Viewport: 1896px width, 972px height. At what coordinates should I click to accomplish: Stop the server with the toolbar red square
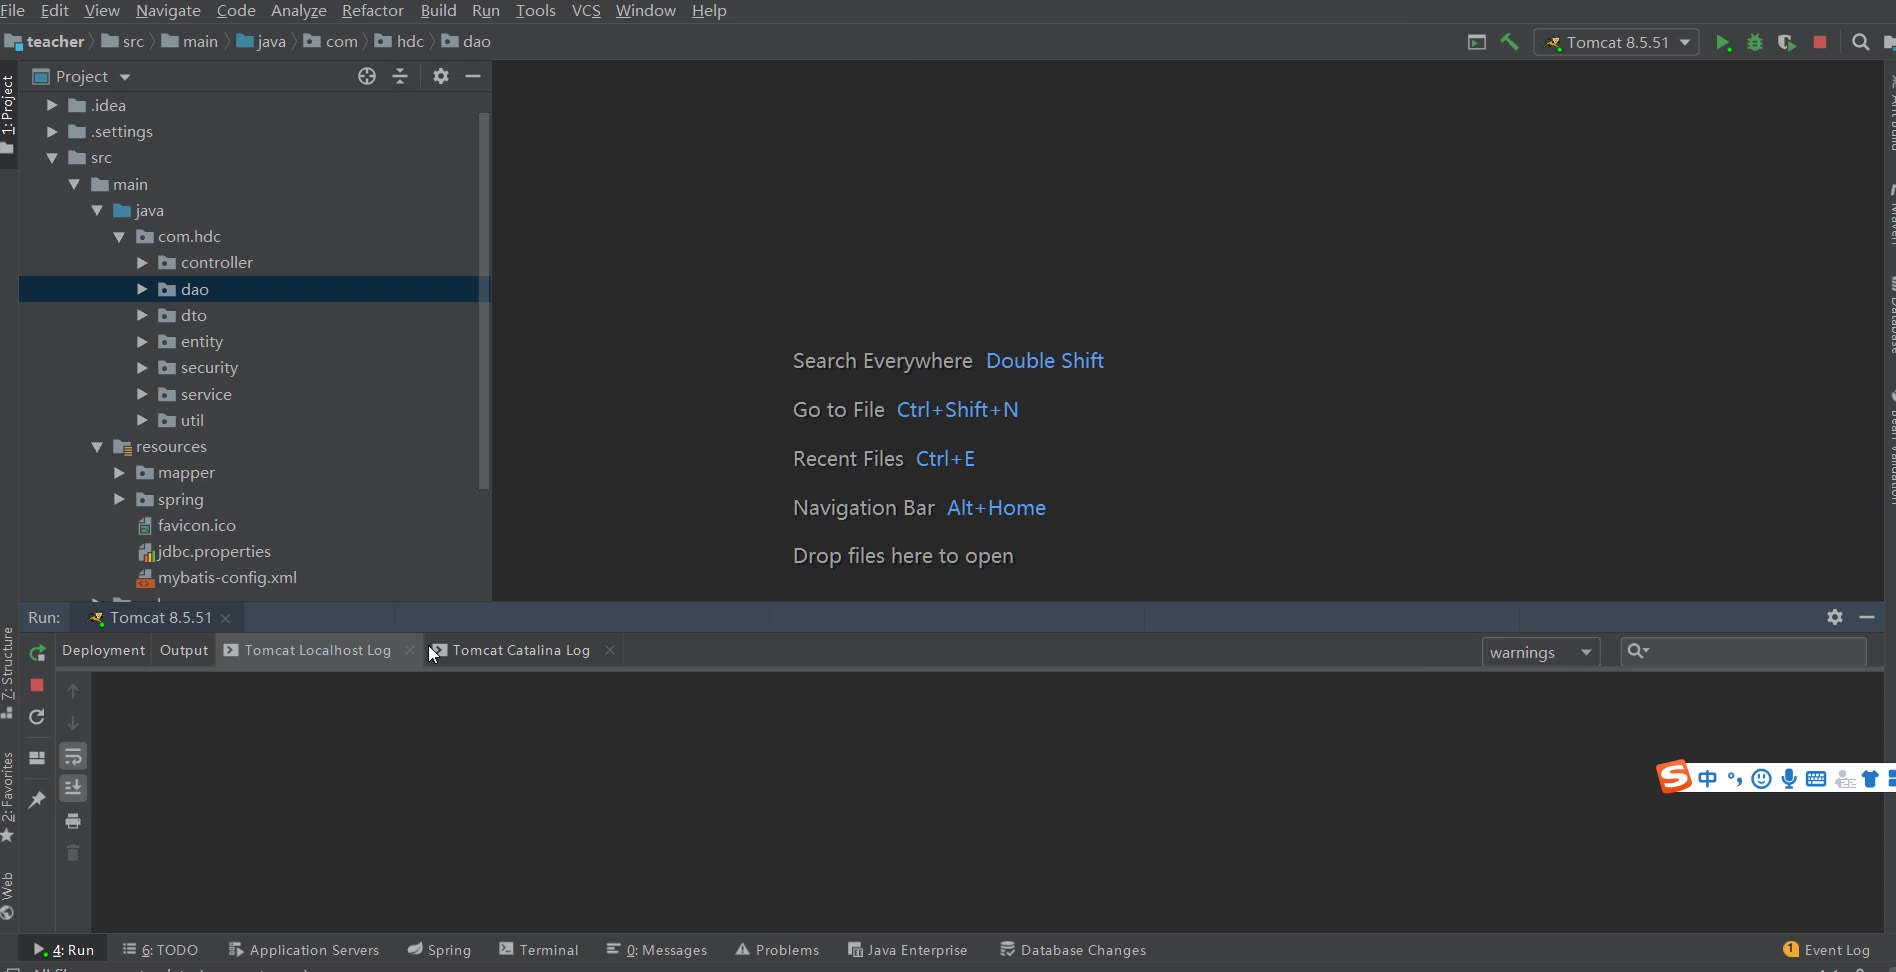1820,43
